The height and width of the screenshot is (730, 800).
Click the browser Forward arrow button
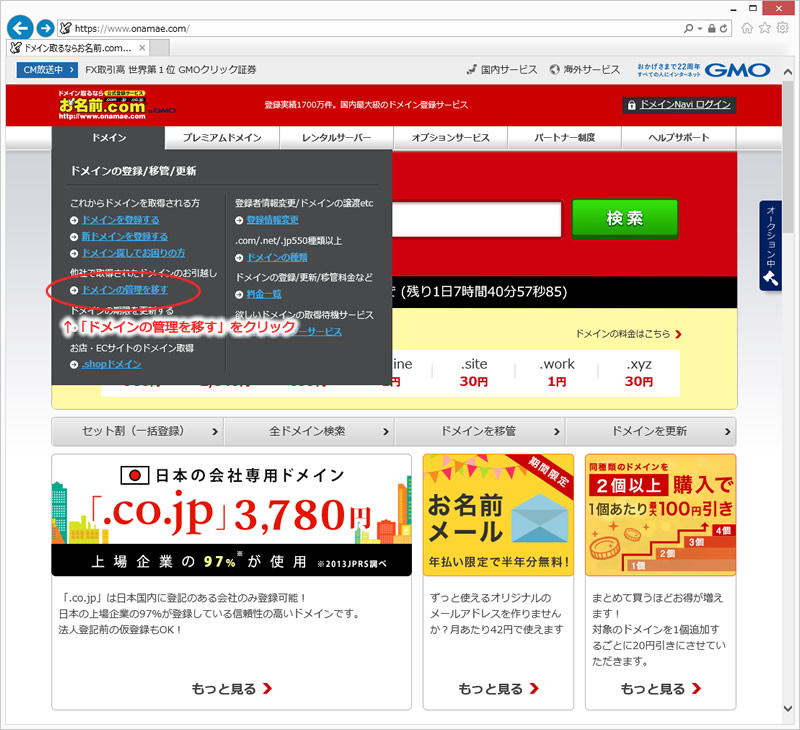pyautogui.click(x=45, y=28)
